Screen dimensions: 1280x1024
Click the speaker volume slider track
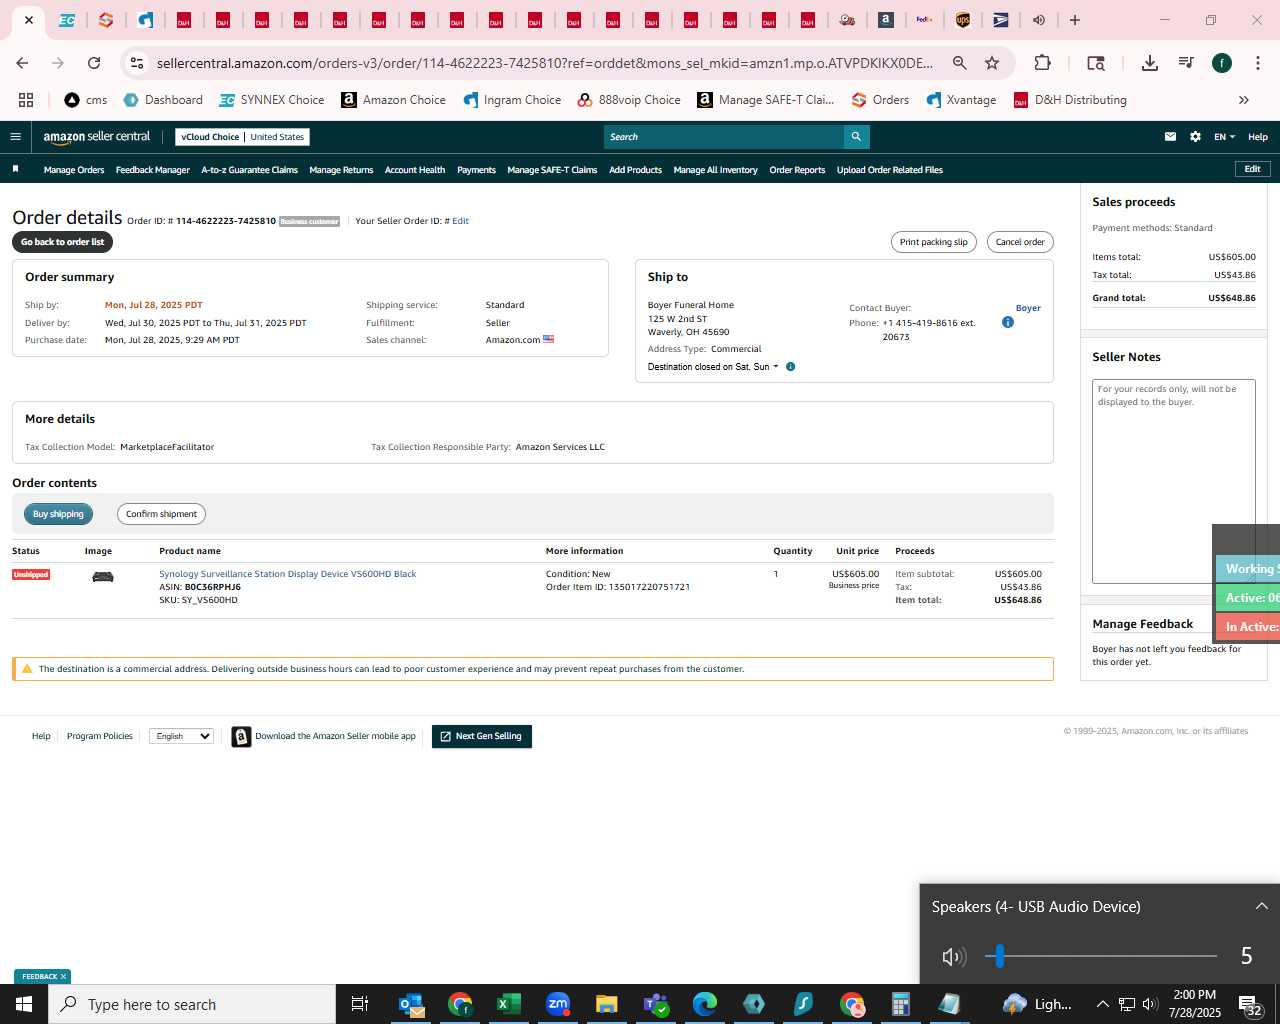tap(1100, 956)
